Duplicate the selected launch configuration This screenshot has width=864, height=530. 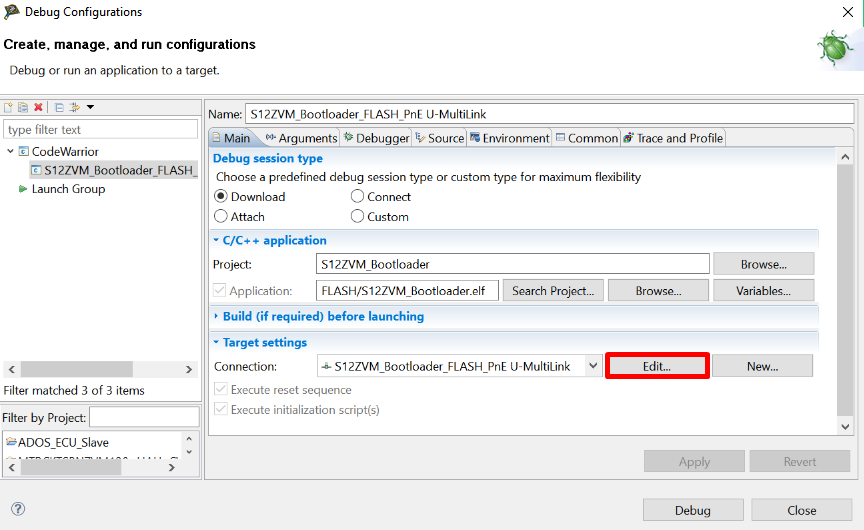pyautogui.click(x=23, y=107)
